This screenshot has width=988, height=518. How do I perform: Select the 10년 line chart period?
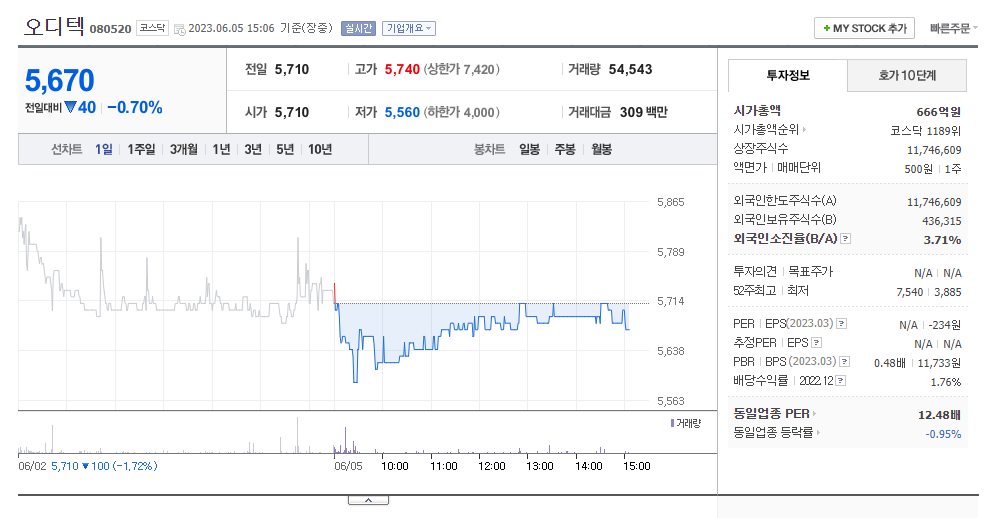(x=320, y=149)
